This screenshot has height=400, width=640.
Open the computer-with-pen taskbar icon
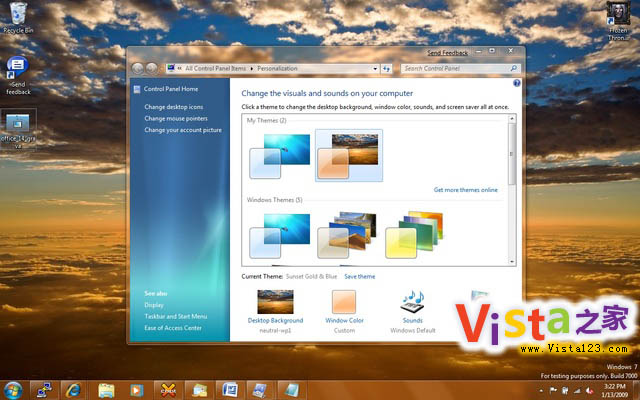(261, 391)
